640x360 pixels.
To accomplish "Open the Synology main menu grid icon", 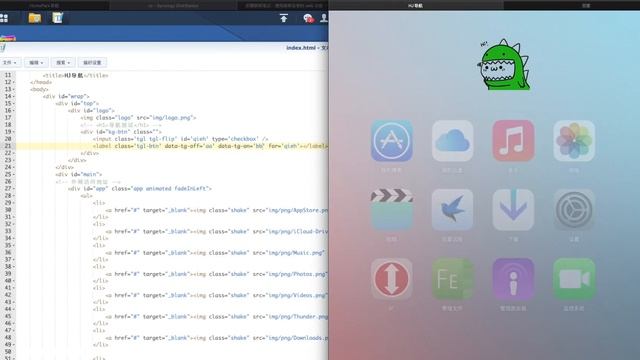I will point(4,18).
